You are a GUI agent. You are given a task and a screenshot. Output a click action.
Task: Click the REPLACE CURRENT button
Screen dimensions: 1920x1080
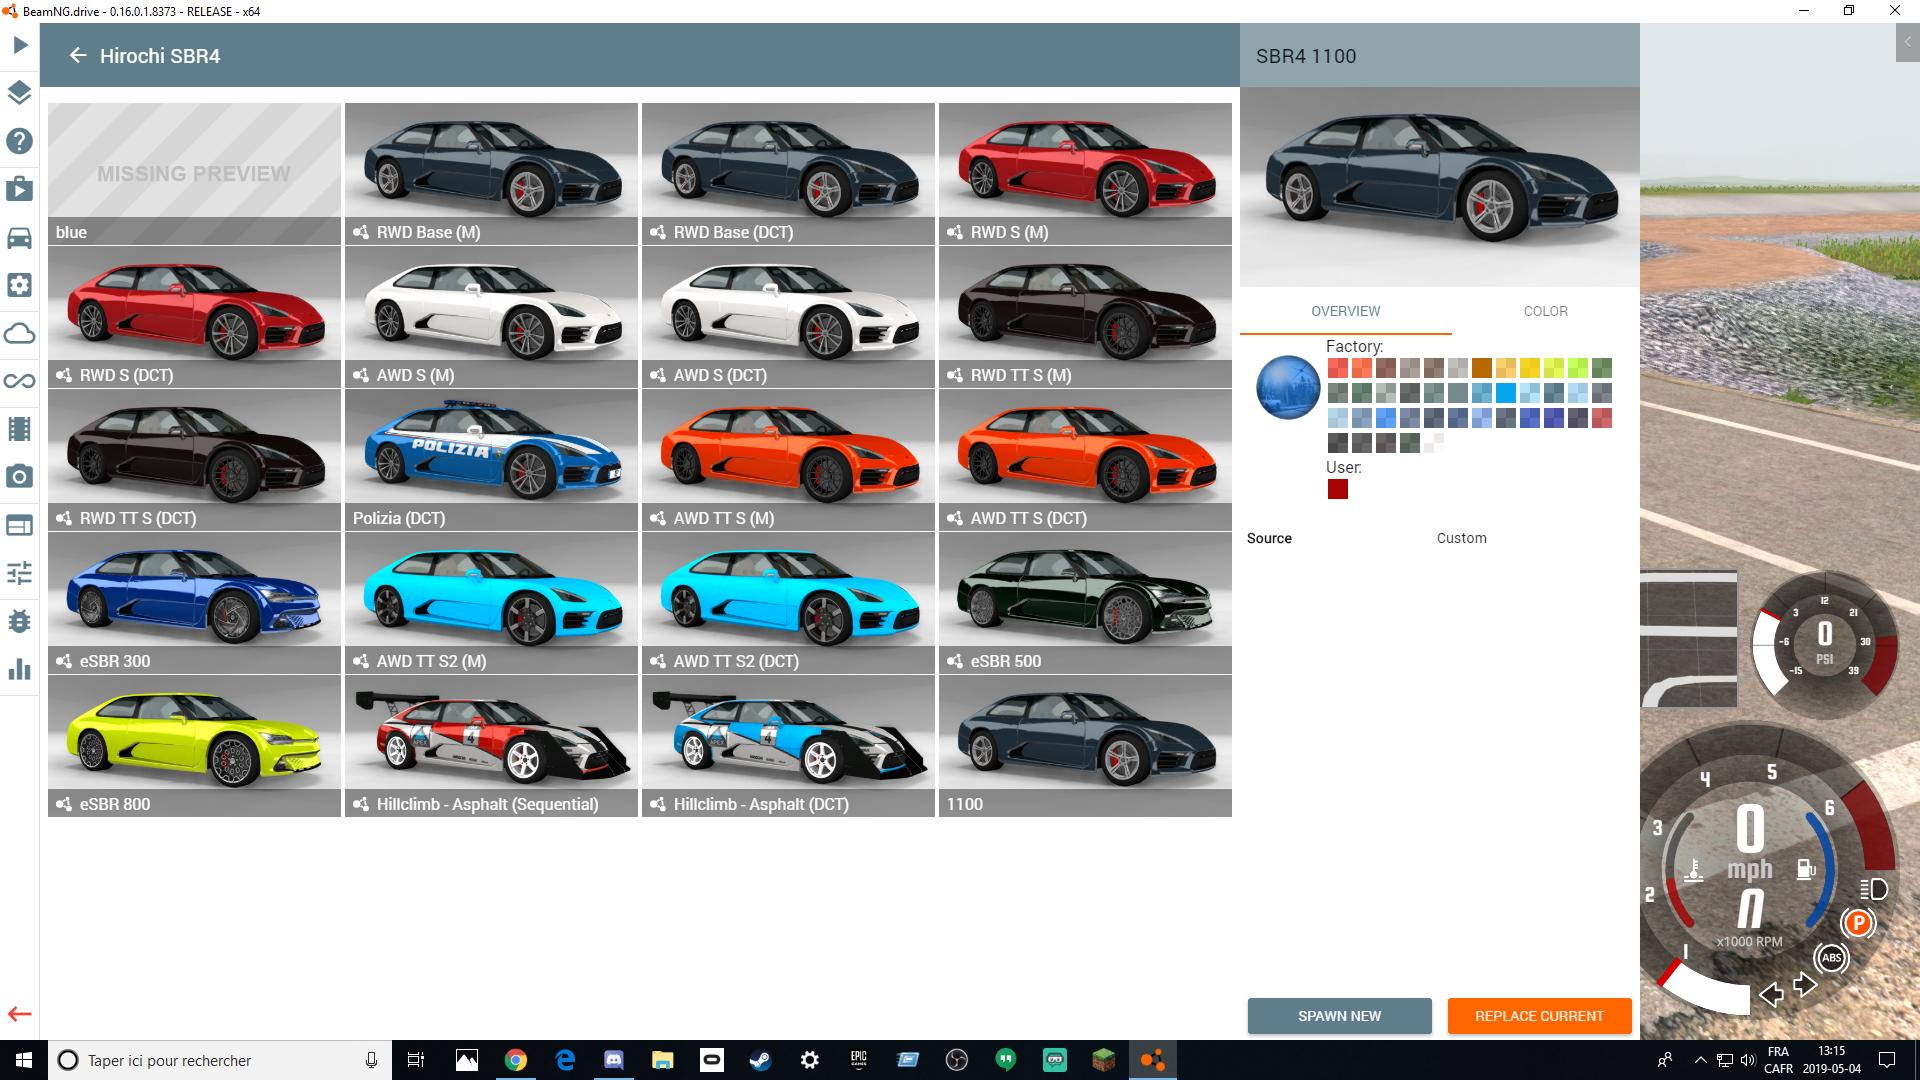point(1539,1015)
